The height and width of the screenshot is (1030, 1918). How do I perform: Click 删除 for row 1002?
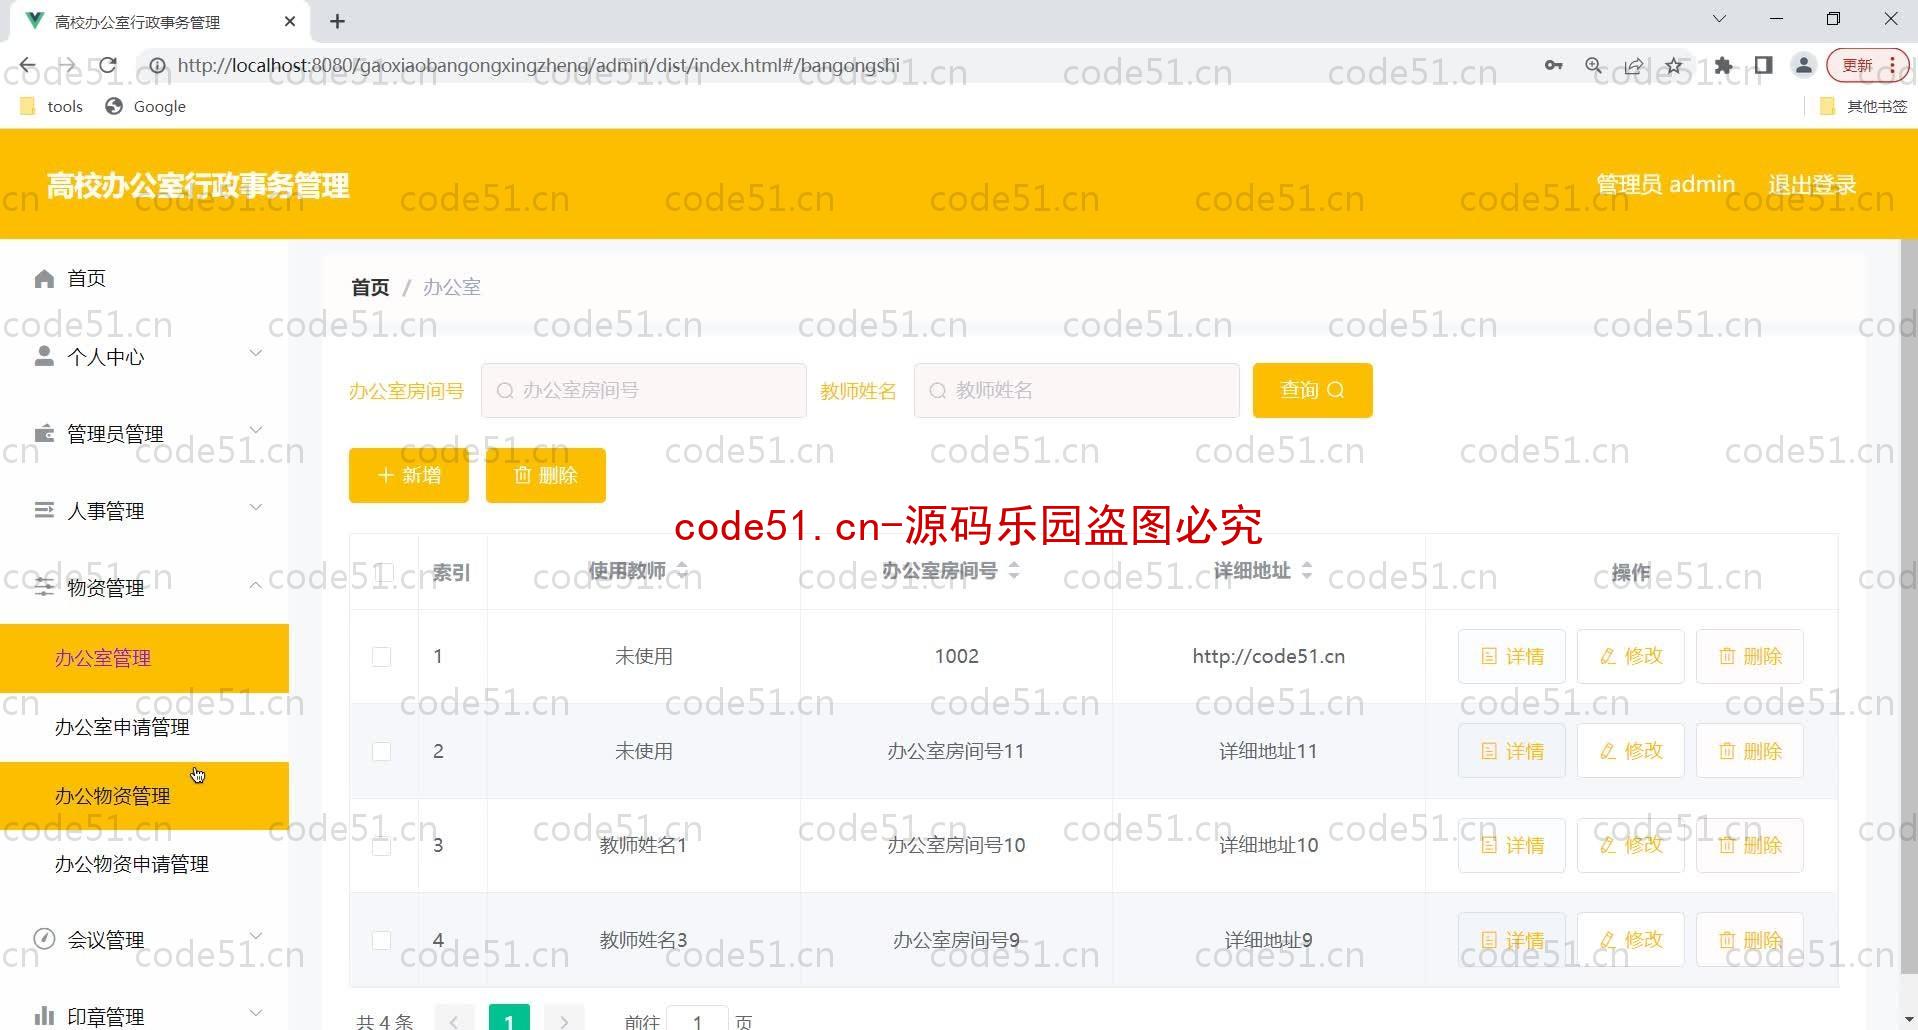[x=1750, y=656]
